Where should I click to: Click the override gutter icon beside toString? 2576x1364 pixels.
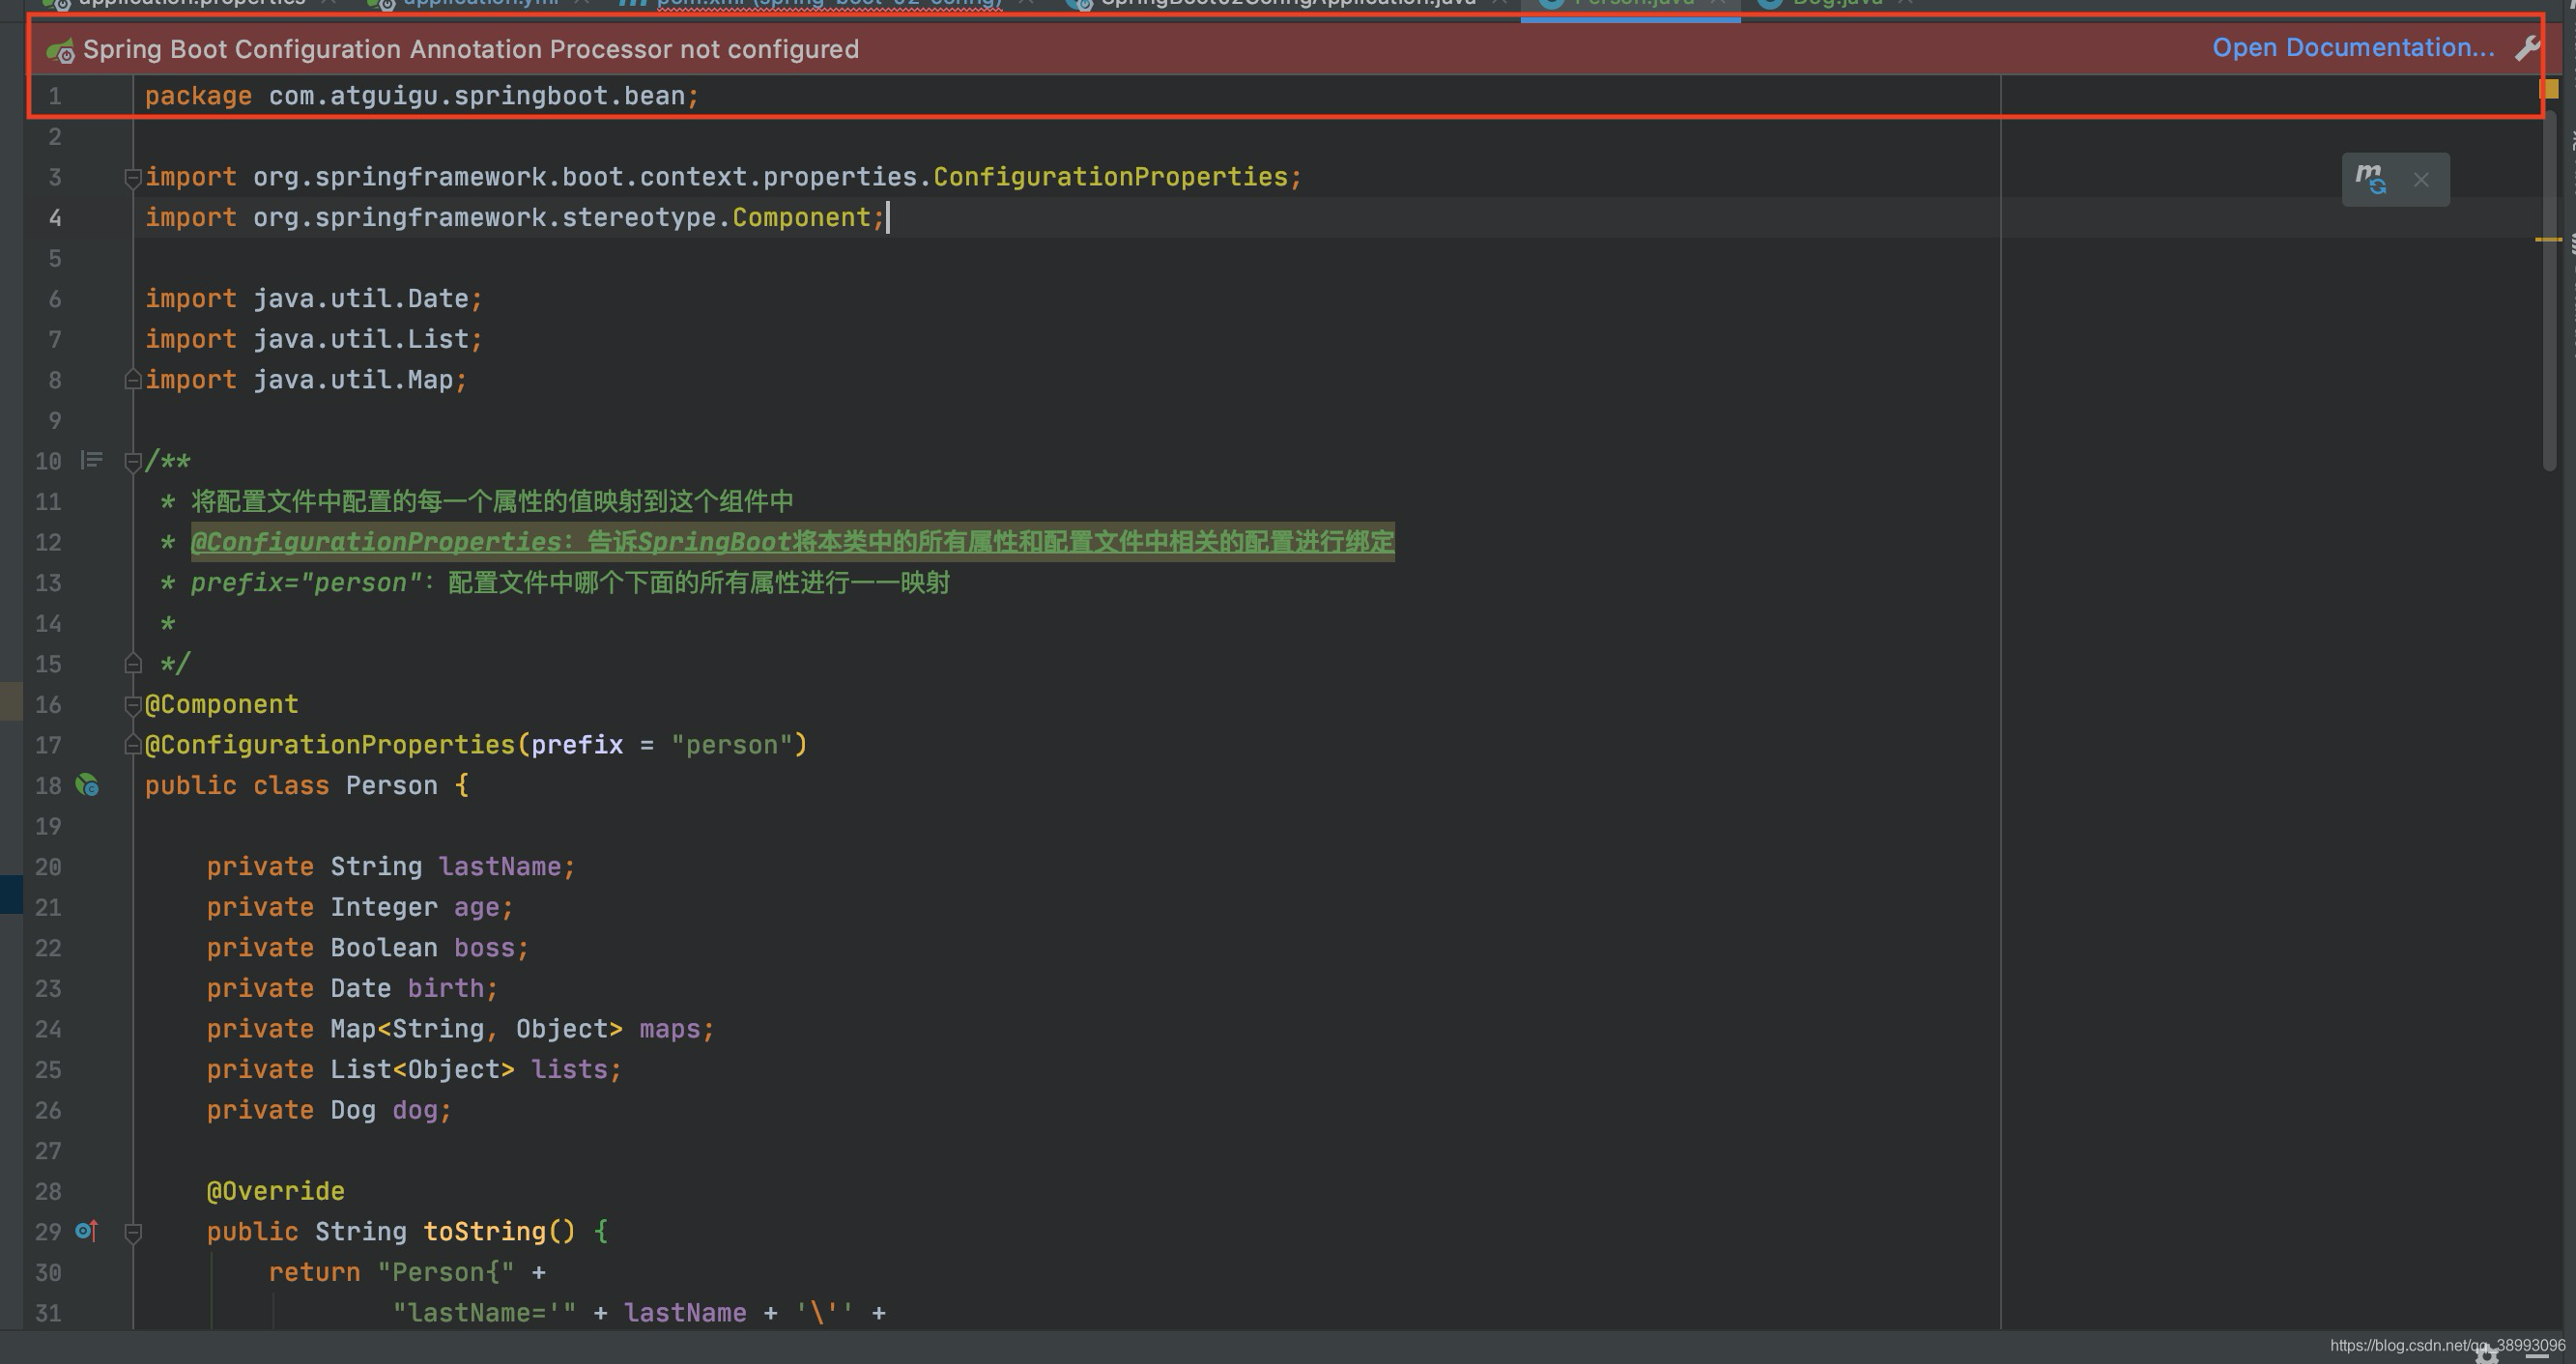click(x=87, y=1231)
